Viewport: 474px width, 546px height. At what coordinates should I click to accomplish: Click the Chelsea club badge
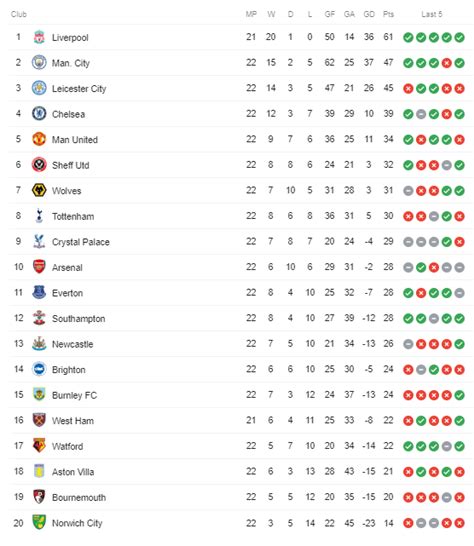(x=39, y=114)
